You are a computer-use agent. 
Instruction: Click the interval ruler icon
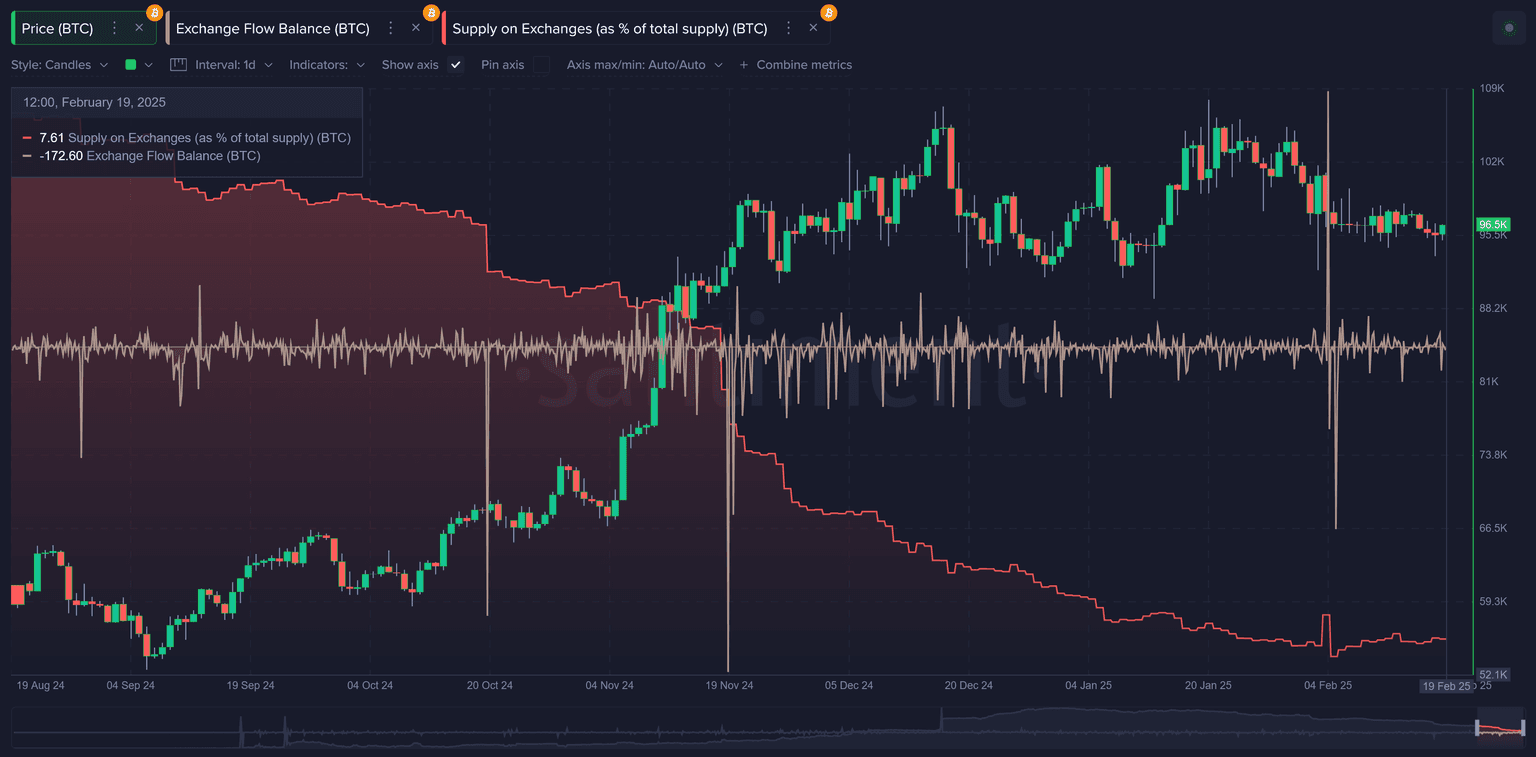(x=178, y=65)
